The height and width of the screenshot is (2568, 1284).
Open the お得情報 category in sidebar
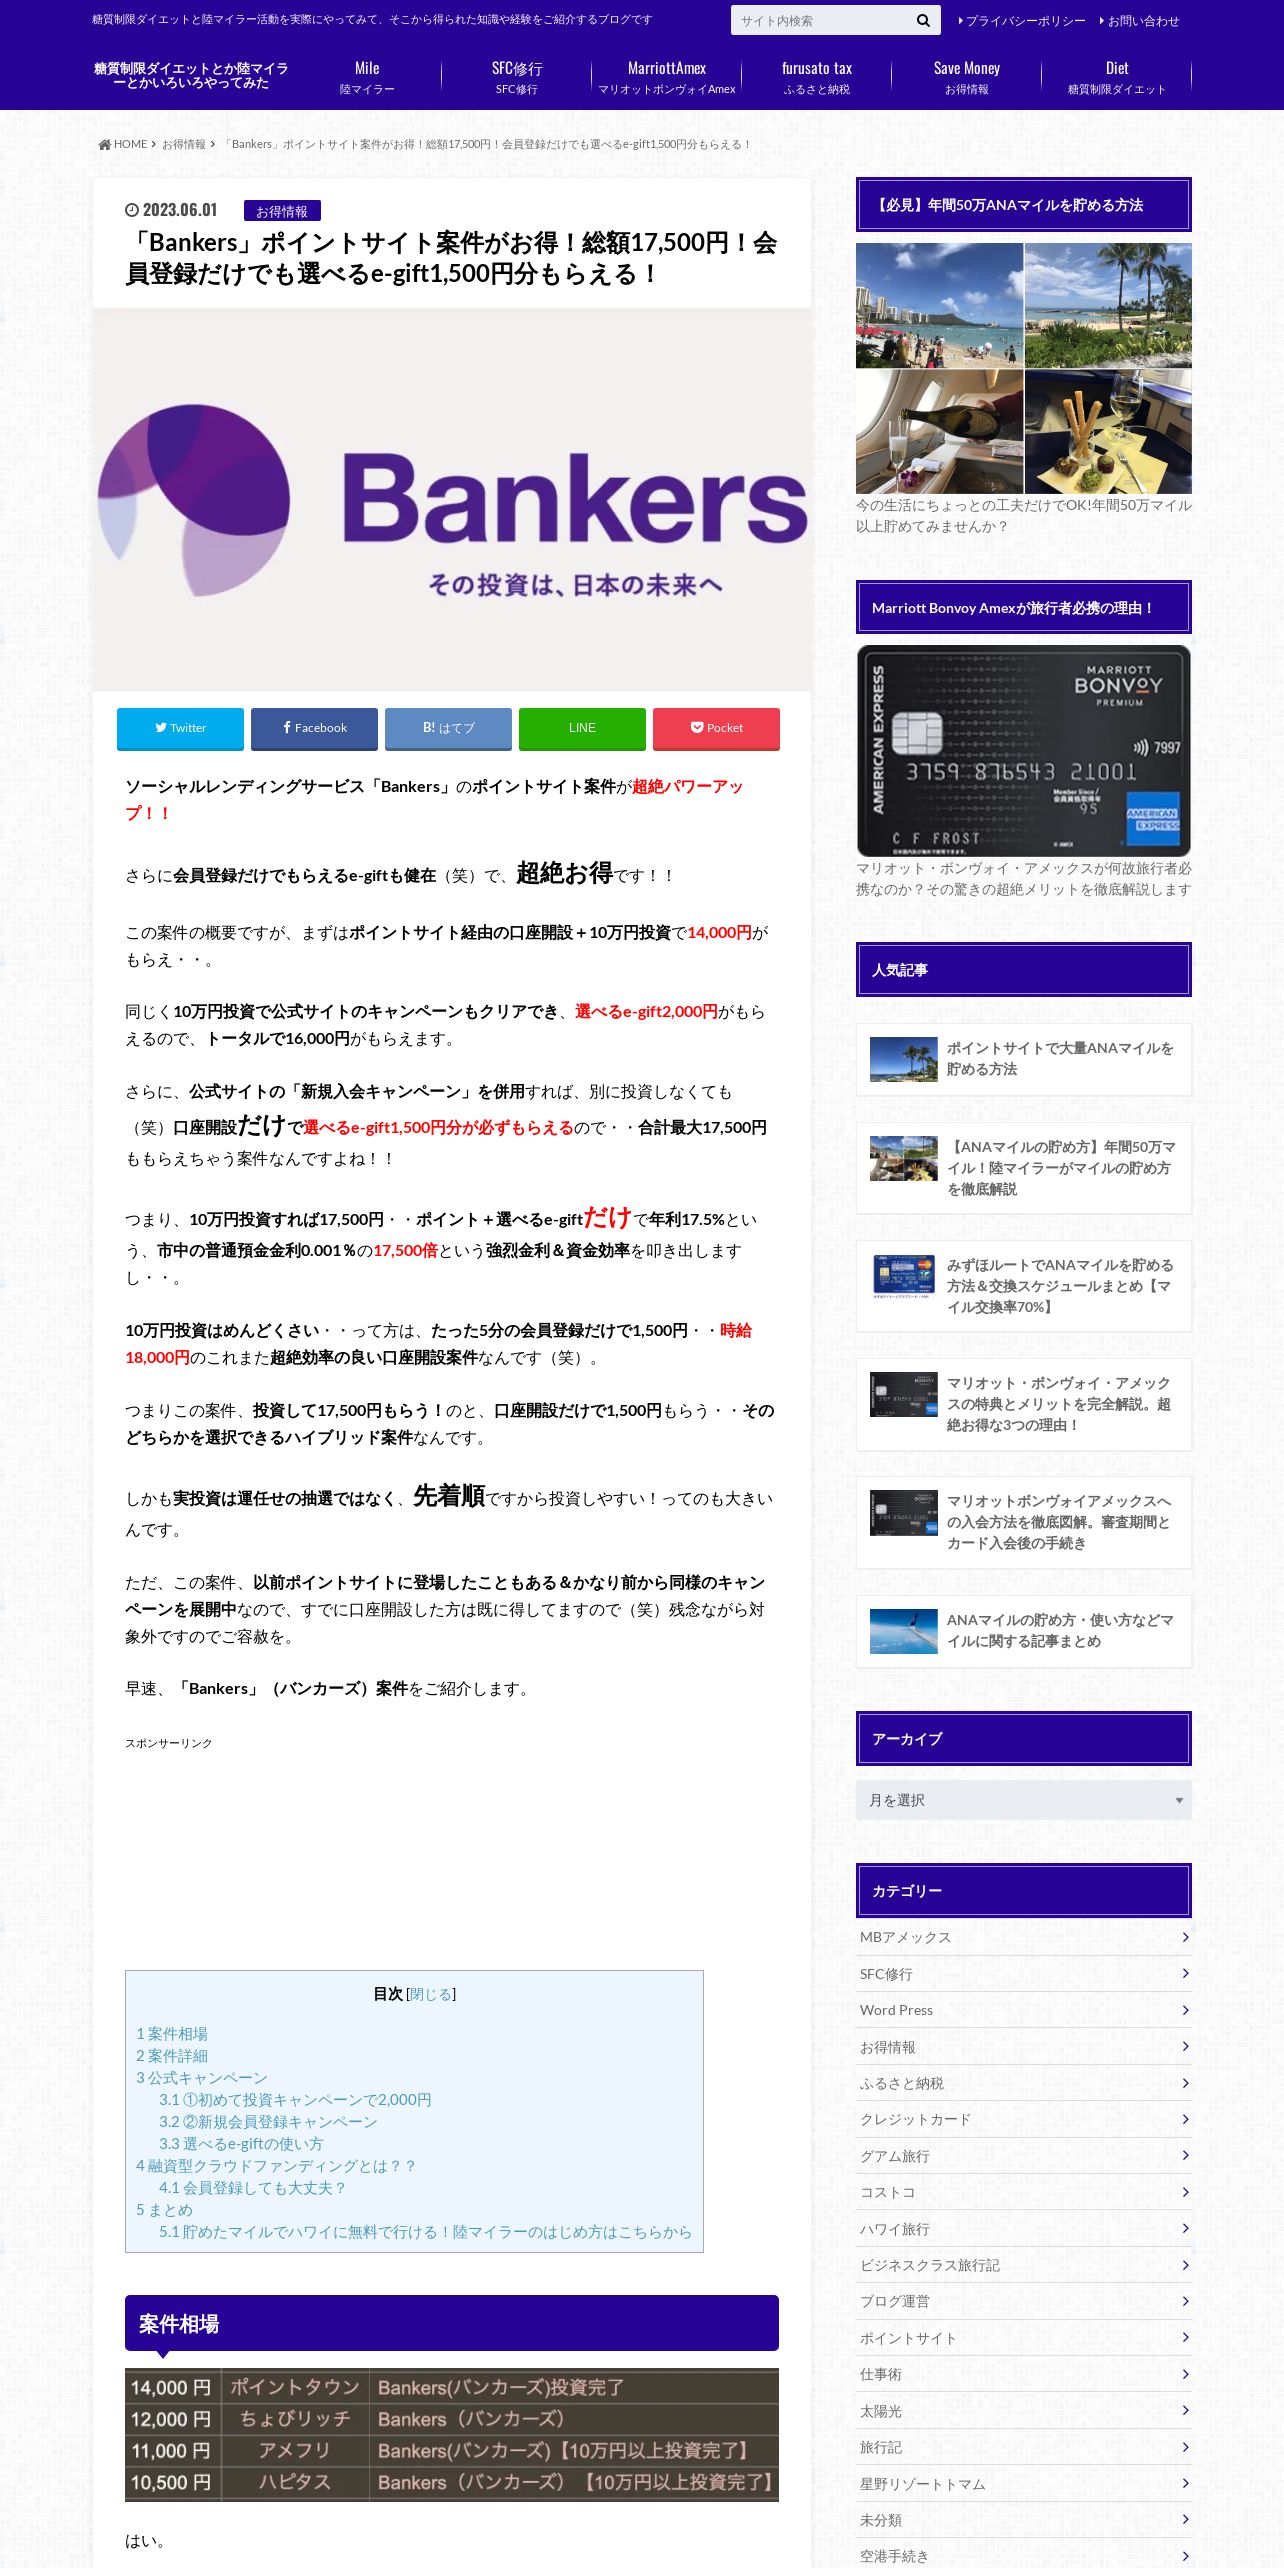pyautogui.click(x=1024, y=2047)
